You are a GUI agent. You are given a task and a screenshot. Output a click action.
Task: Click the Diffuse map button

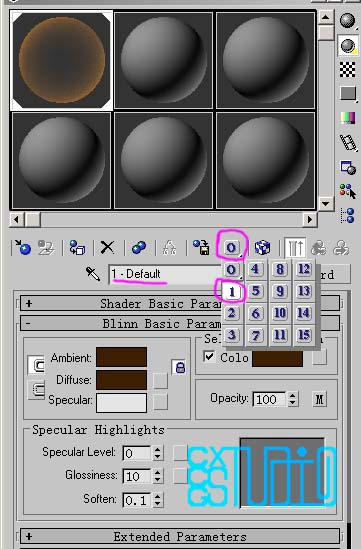click(x=160, y=380)
